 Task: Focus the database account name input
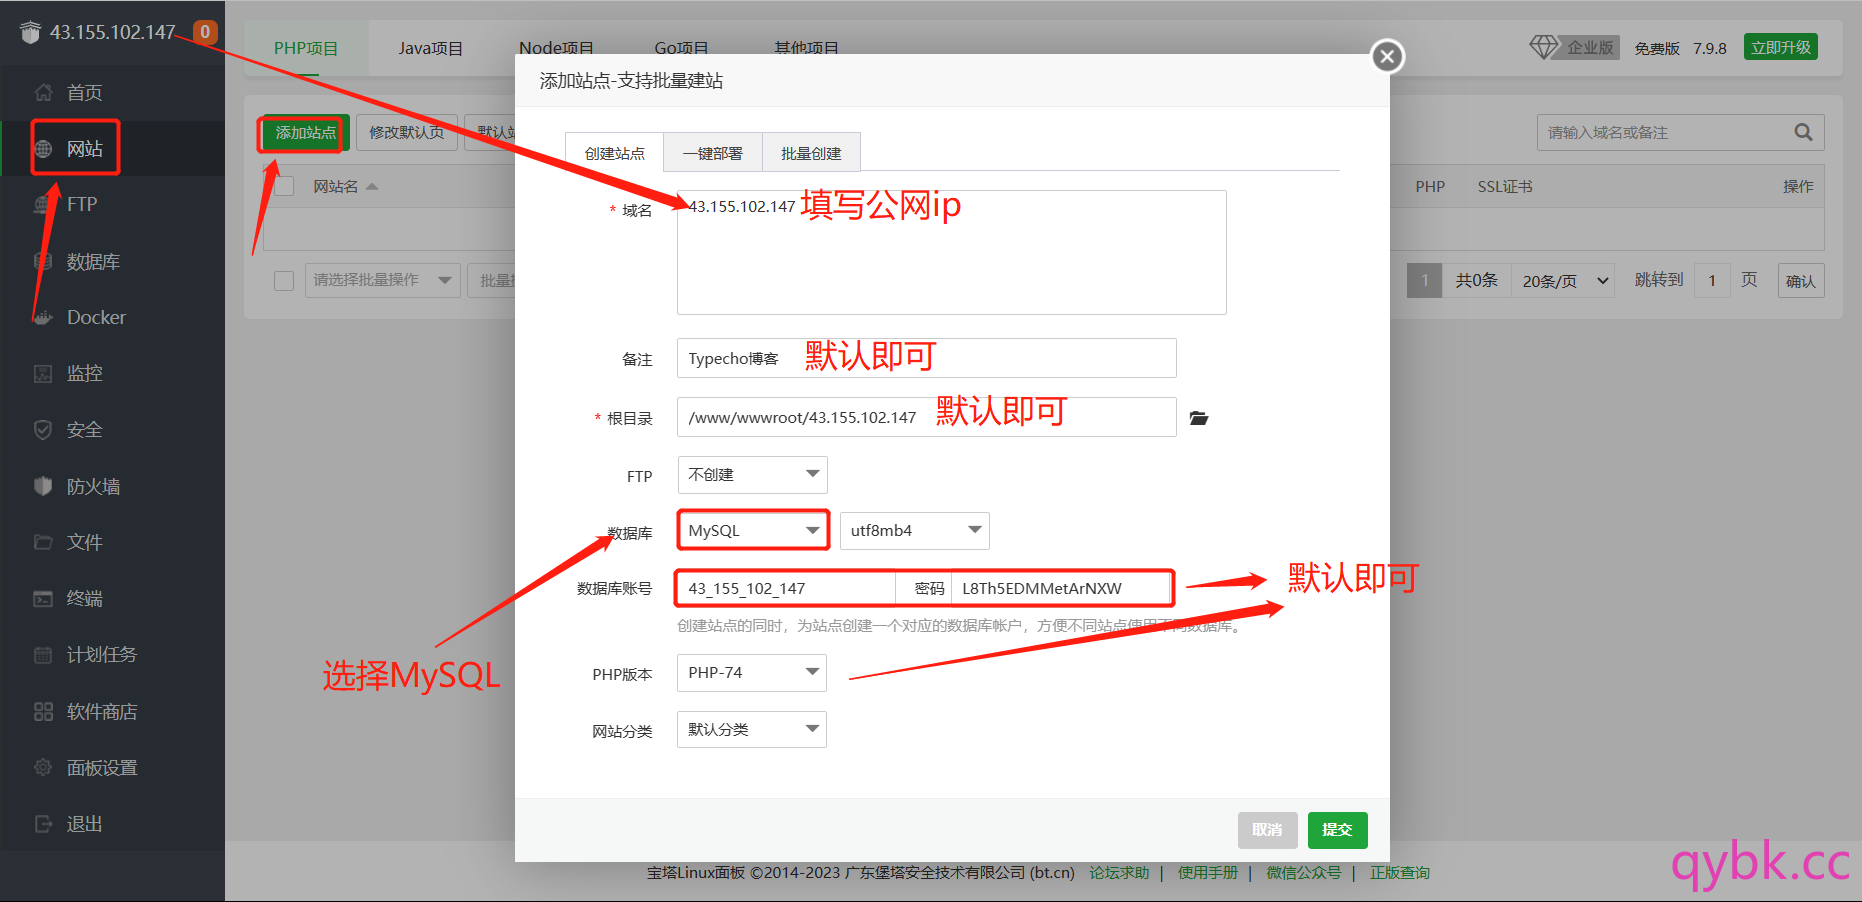click(x=787, y=588)
